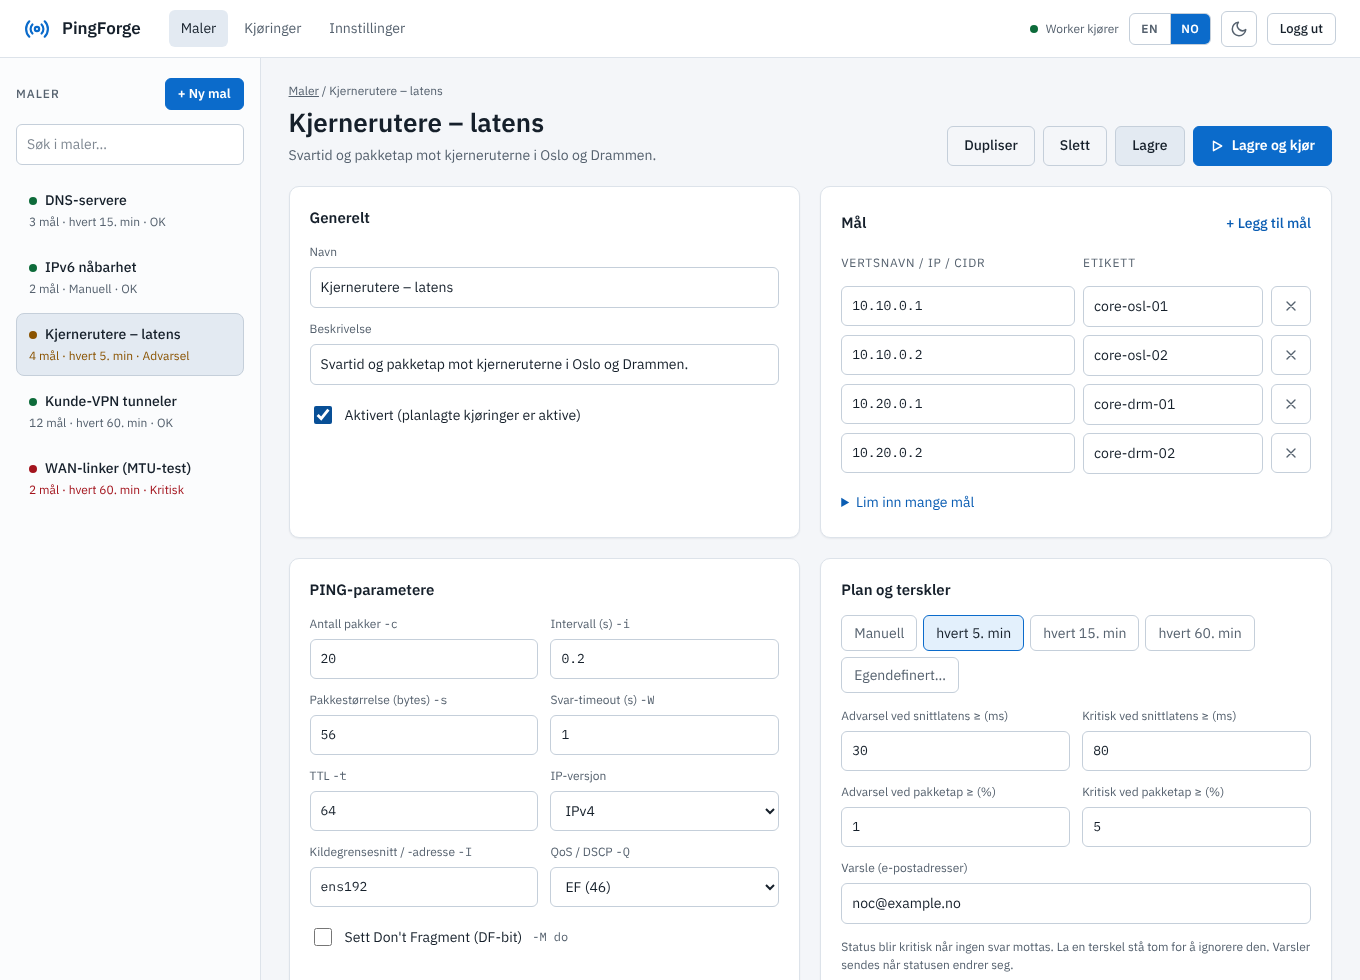Select hvert 60. min schedule
Screen dimensions: 1360x980
1200,633
